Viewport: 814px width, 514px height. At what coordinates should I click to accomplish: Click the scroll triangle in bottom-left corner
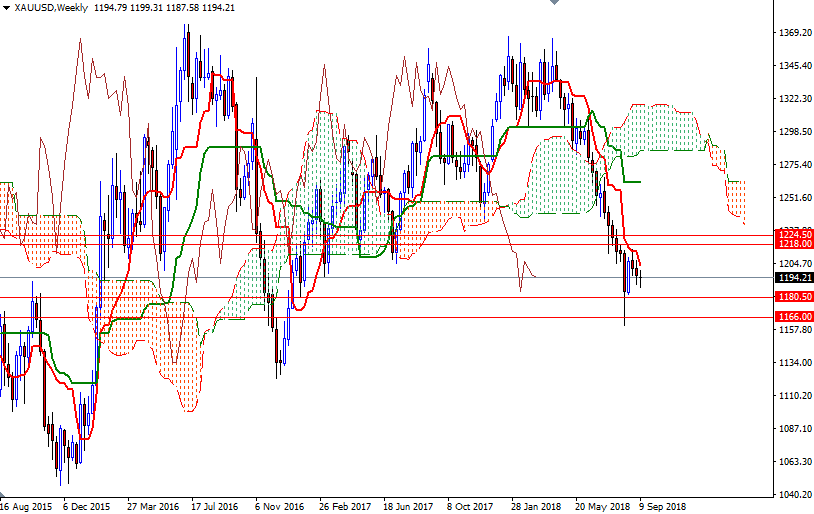coord(4,495)
